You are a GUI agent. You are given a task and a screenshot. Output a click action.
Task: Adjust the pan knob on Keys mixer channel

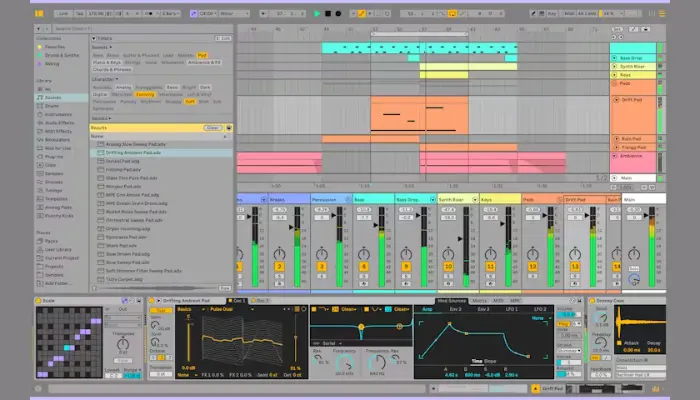(x=490, y=254)
